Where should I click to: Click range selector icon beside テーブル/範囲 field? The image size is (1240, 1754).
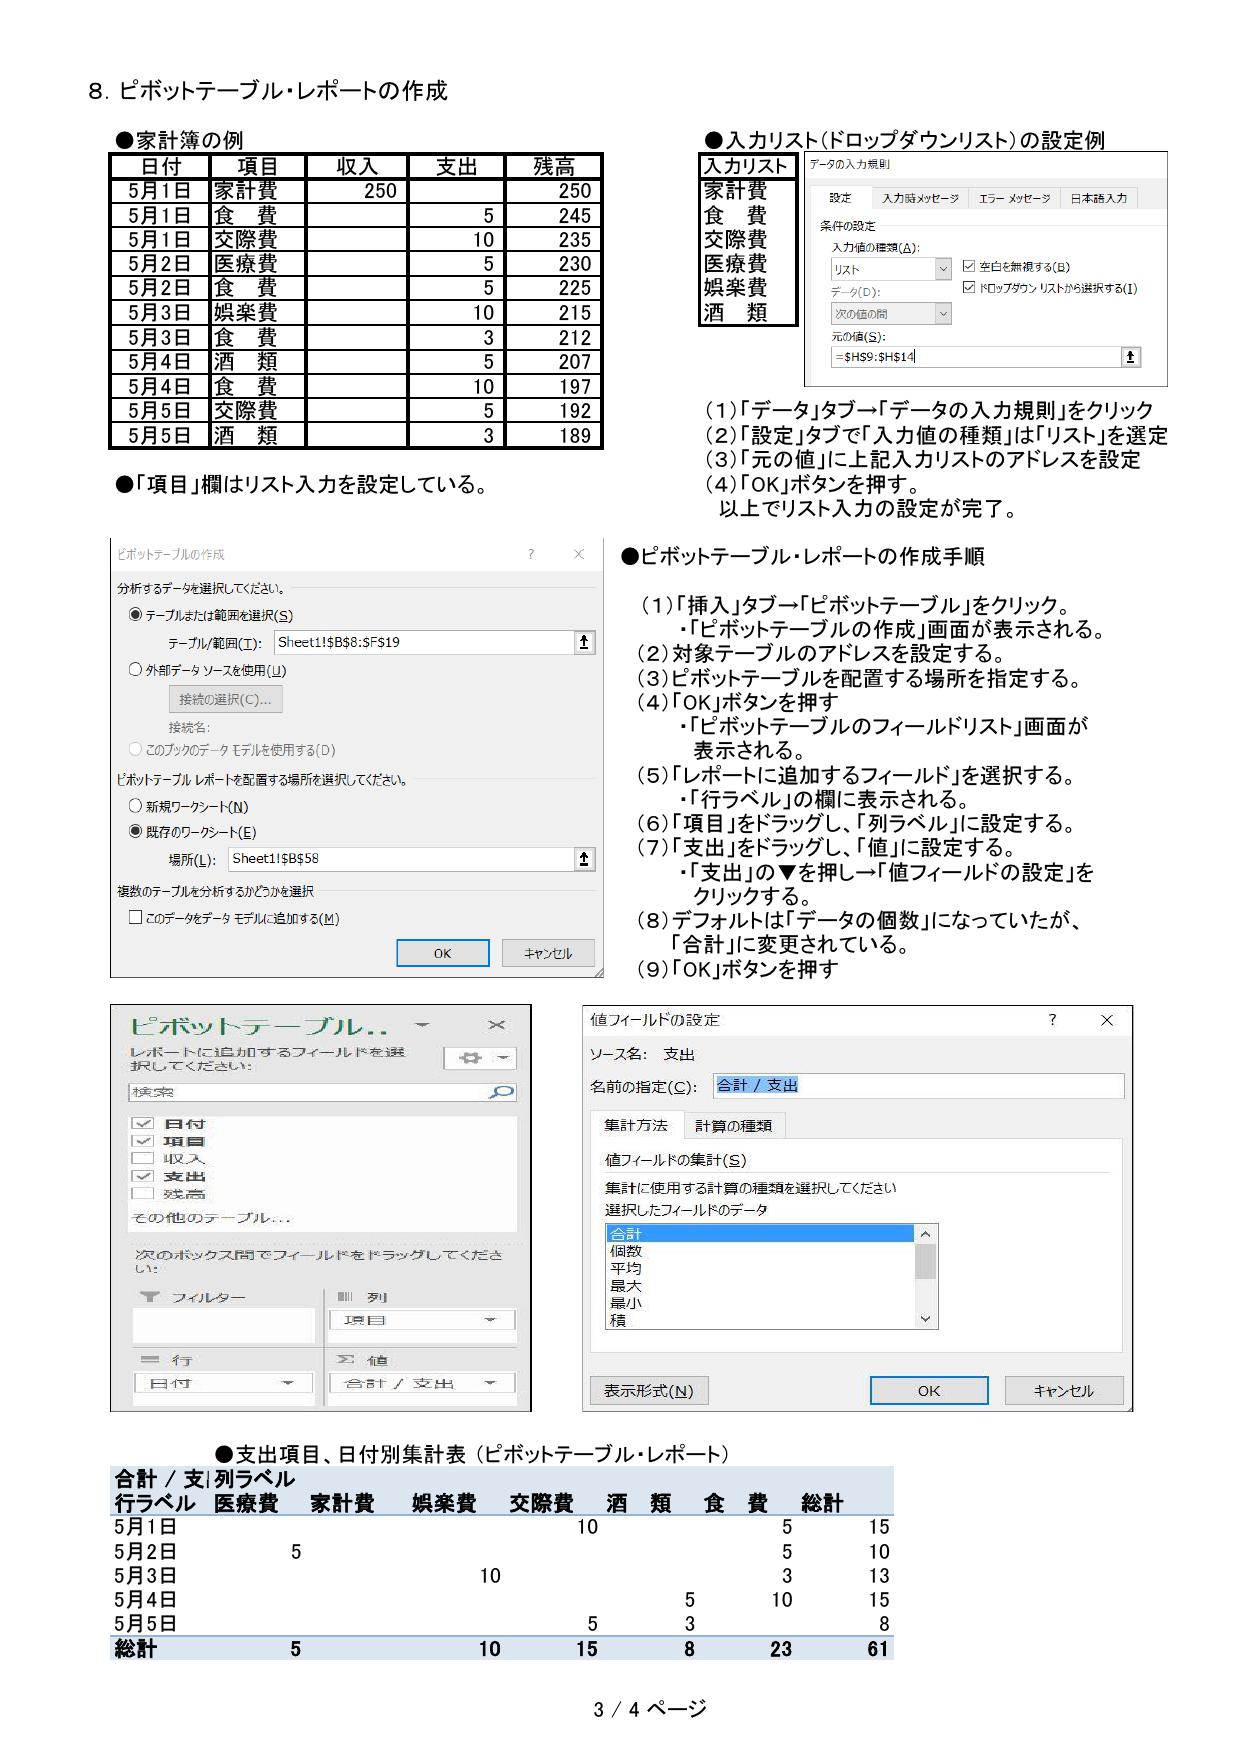click(585, 643)
